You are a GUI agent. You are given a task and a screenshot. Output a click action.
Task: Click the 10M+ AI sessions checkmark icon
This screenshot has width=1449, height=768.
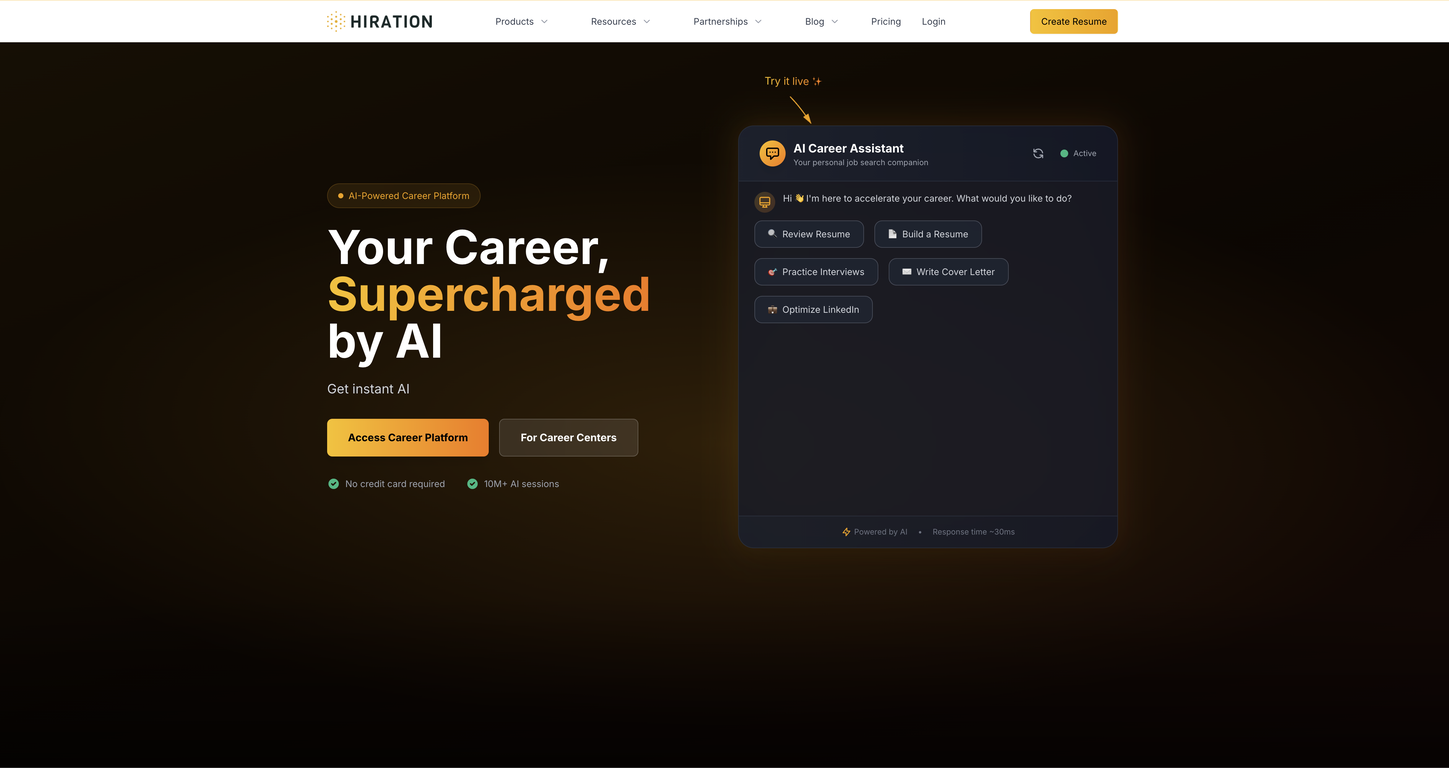click(x=472, y=484)
